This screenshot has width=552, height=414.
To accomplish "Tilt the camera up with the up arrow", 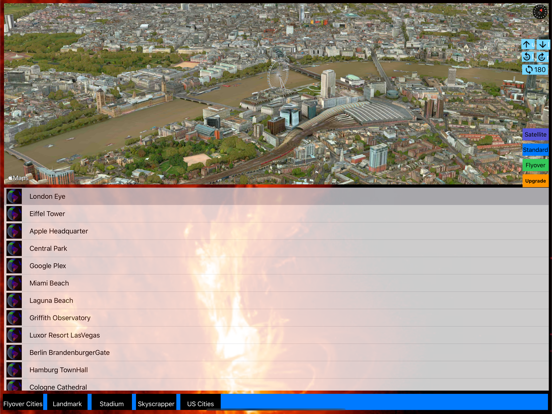I will pos(527,45).
